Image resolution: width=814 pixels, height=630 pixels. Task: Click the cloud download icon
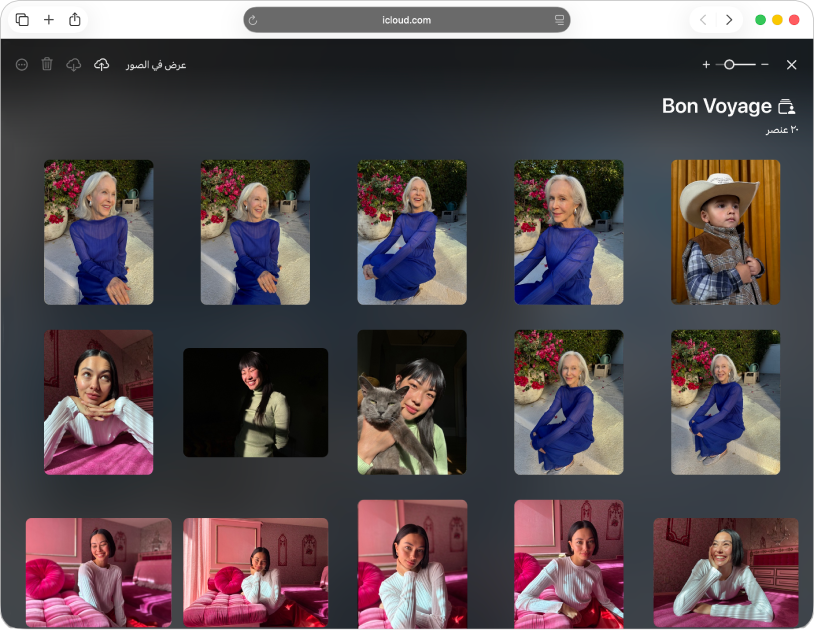point(74,65)
